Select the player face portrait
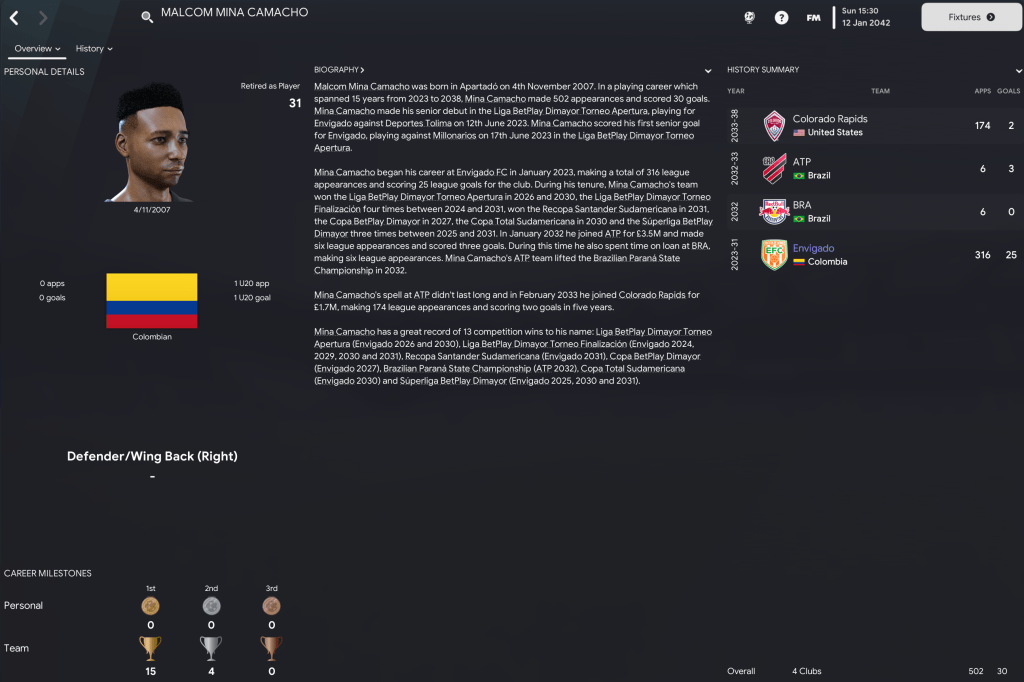Viewport: 1024px width, 682px height. (152, 142)
